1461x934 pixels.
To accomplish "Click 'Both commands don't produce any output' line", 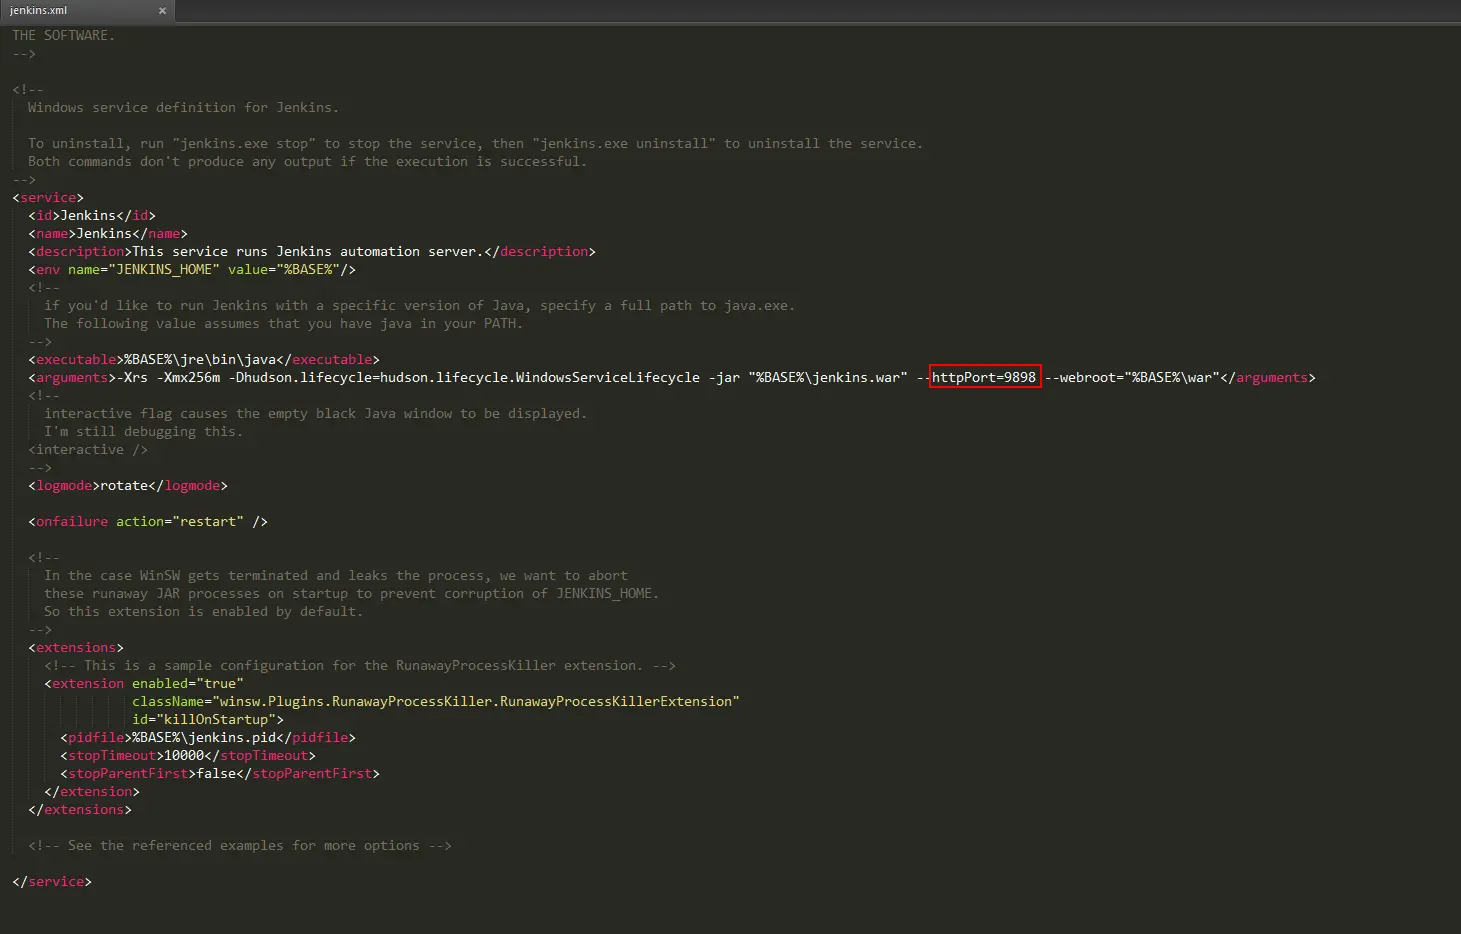I will coord(307,161).
